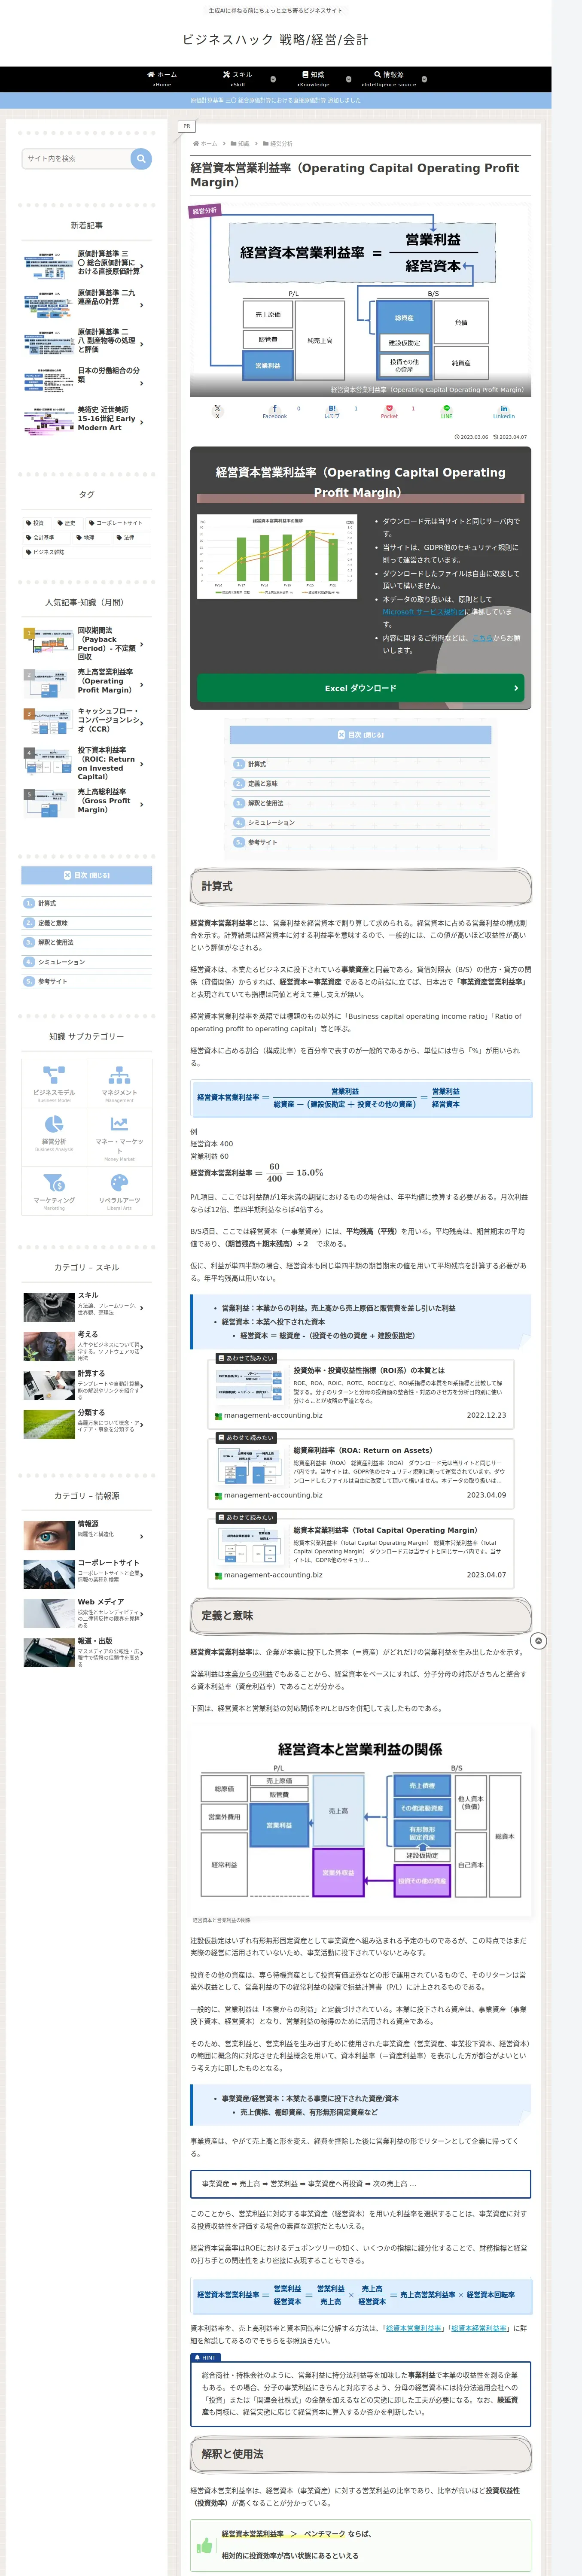Open the Microsoft サービス規約 link

pos(423,612)
